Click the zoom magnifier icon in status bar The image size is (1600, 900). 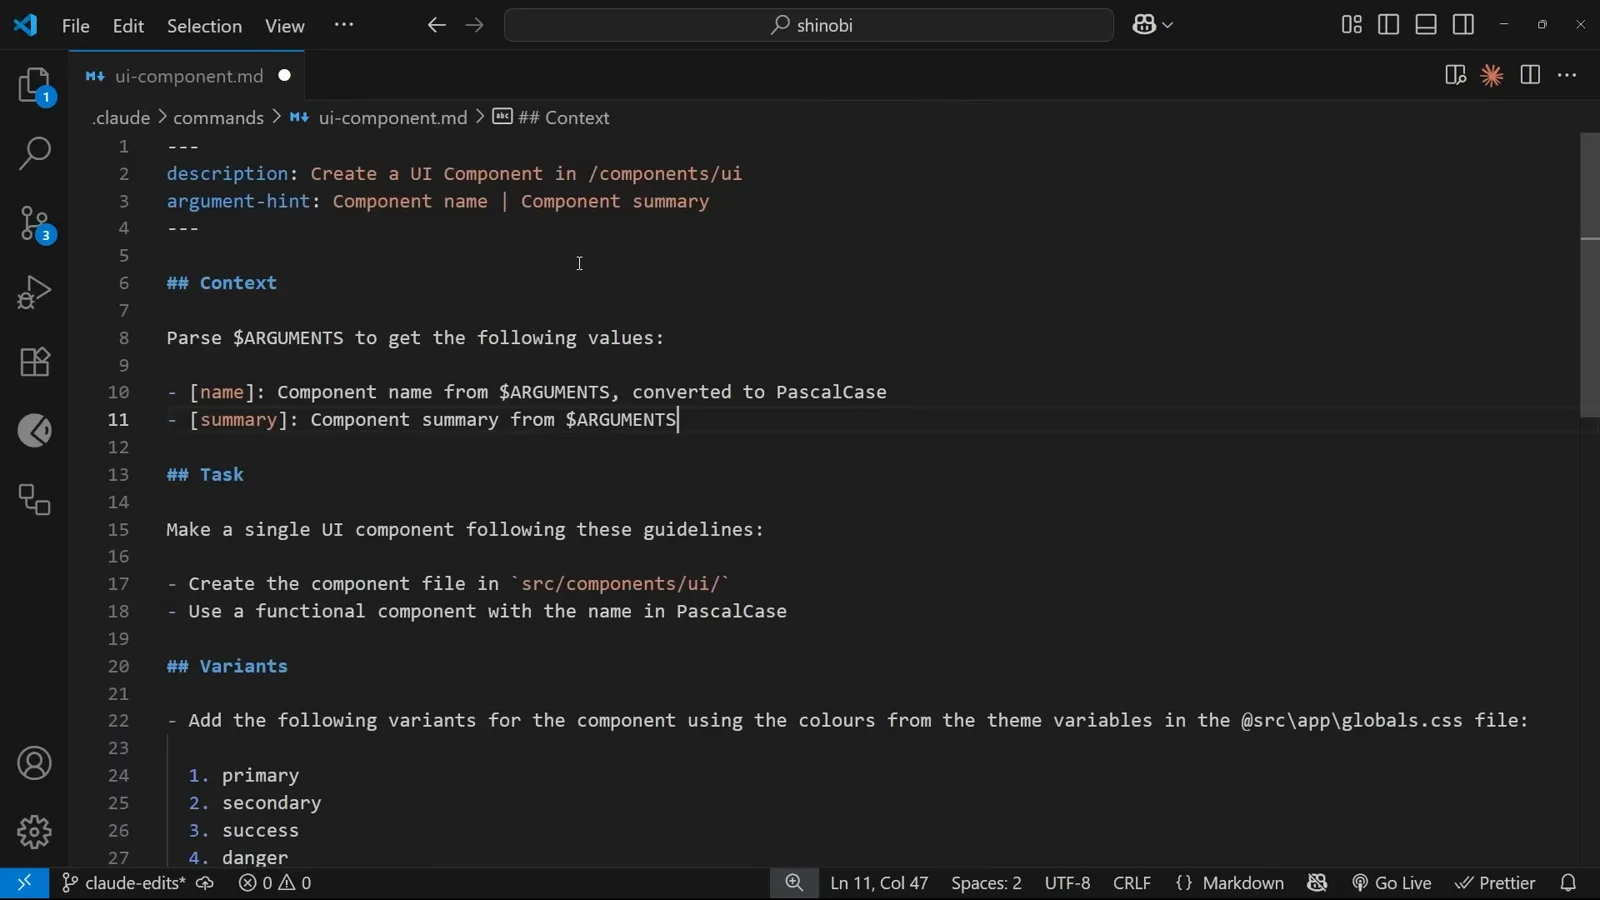click(x=794, y=883)
